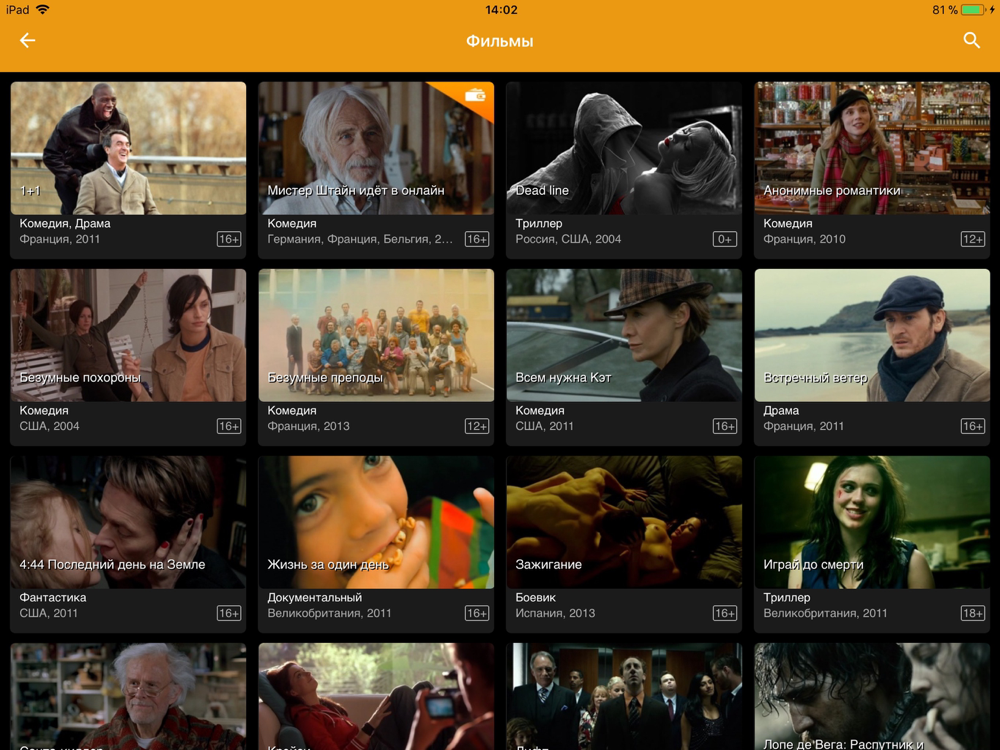Tap the 16+ badge for Безумные похороны
This screenshot has height=750, width=1000.
coord(229,426)
